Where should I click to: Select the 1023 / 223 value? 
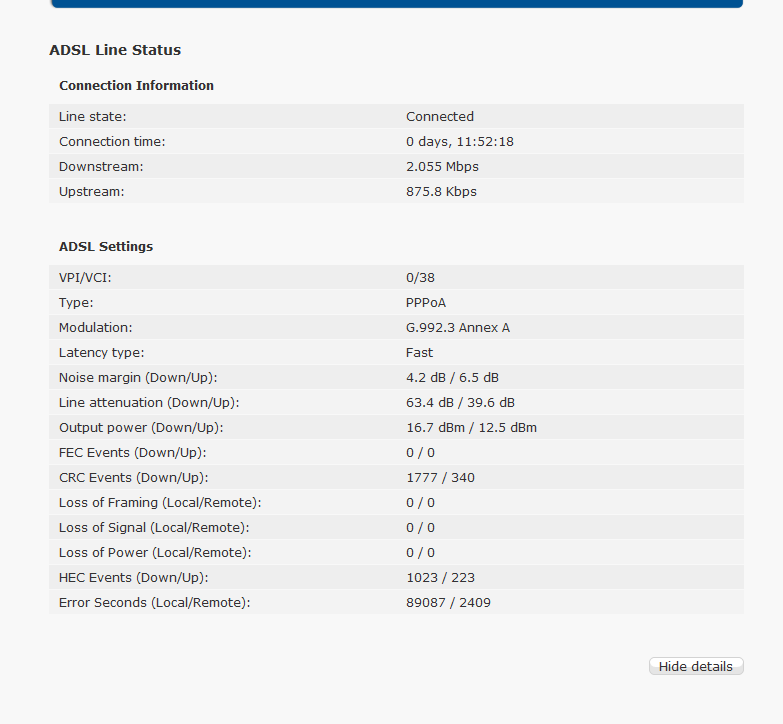click(440, 577)
